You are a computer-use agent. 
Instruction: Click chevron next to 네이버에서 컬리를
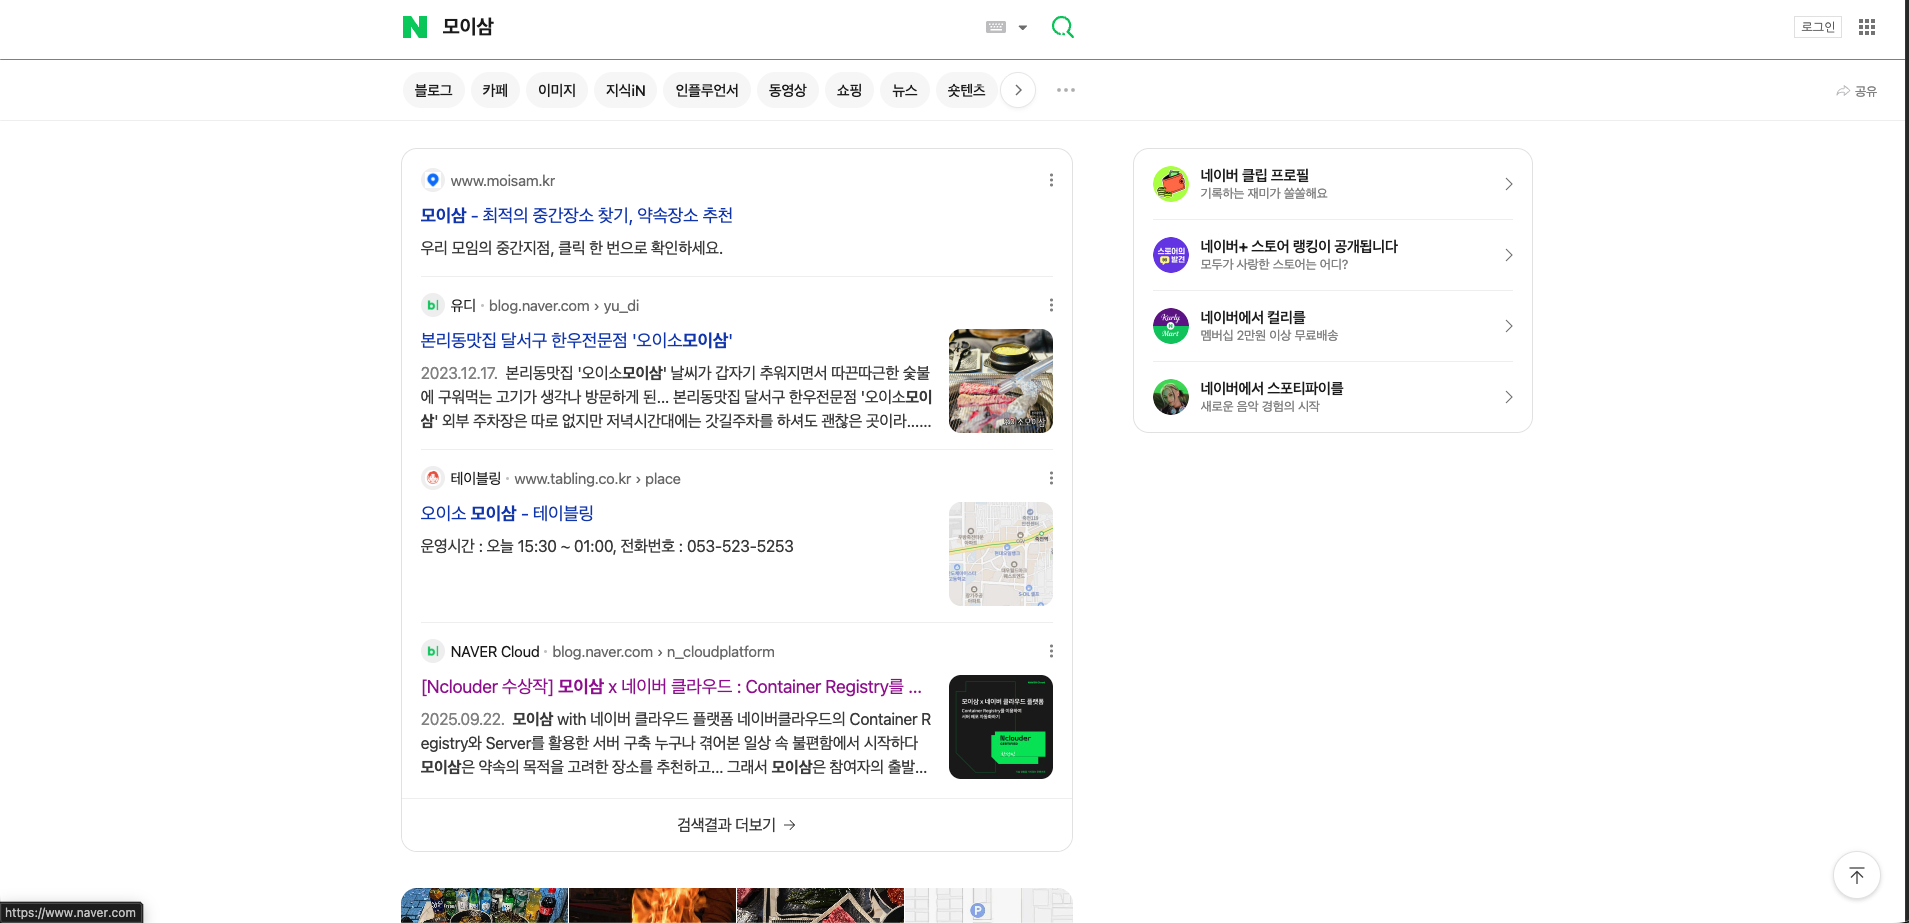(x=1508, y=326)
